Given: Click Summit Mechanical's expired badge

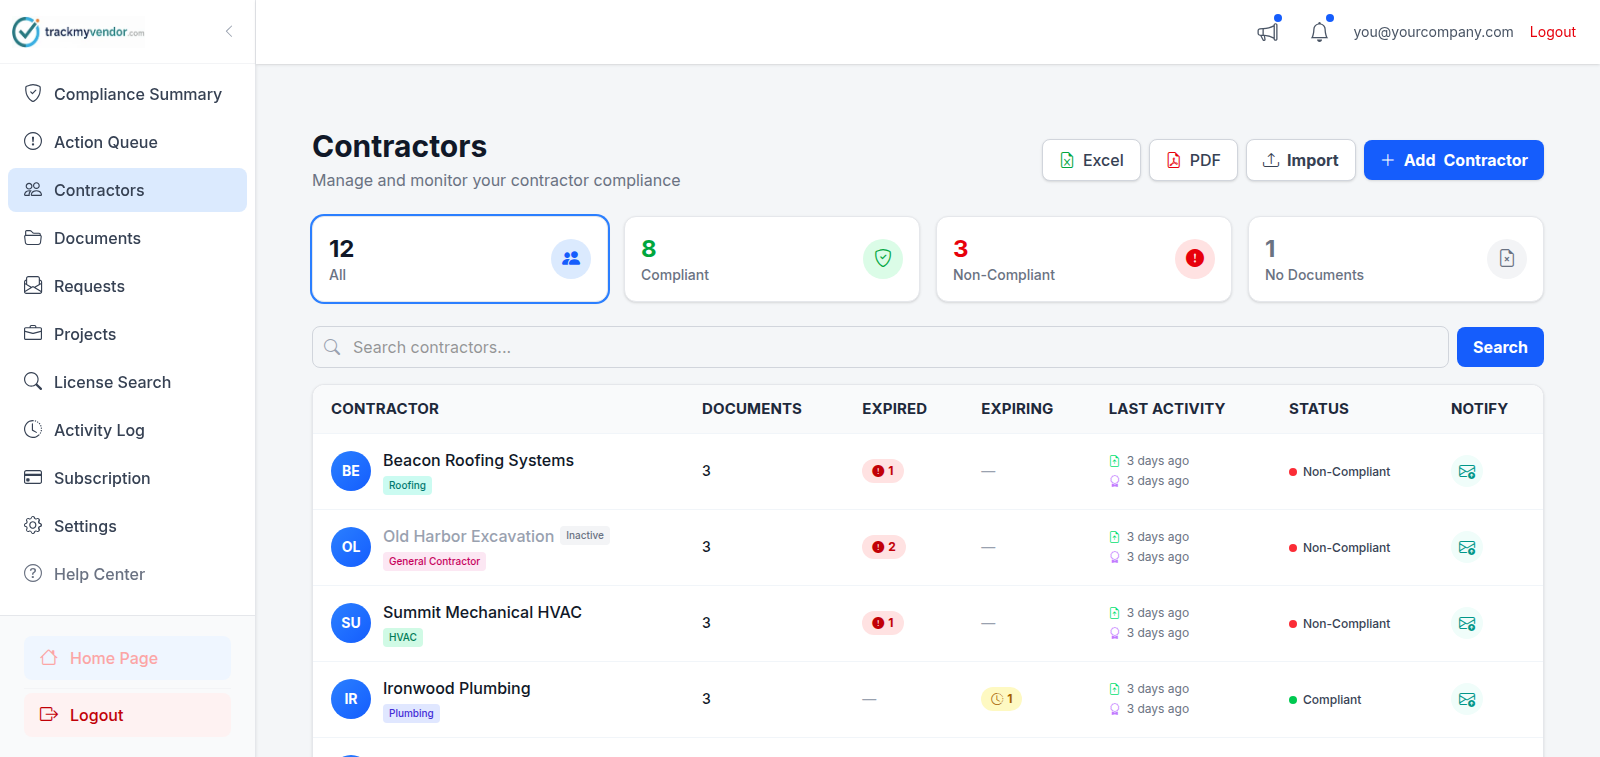Looking at the screenshot, I should pyautogui.click(x=883, y=623).
